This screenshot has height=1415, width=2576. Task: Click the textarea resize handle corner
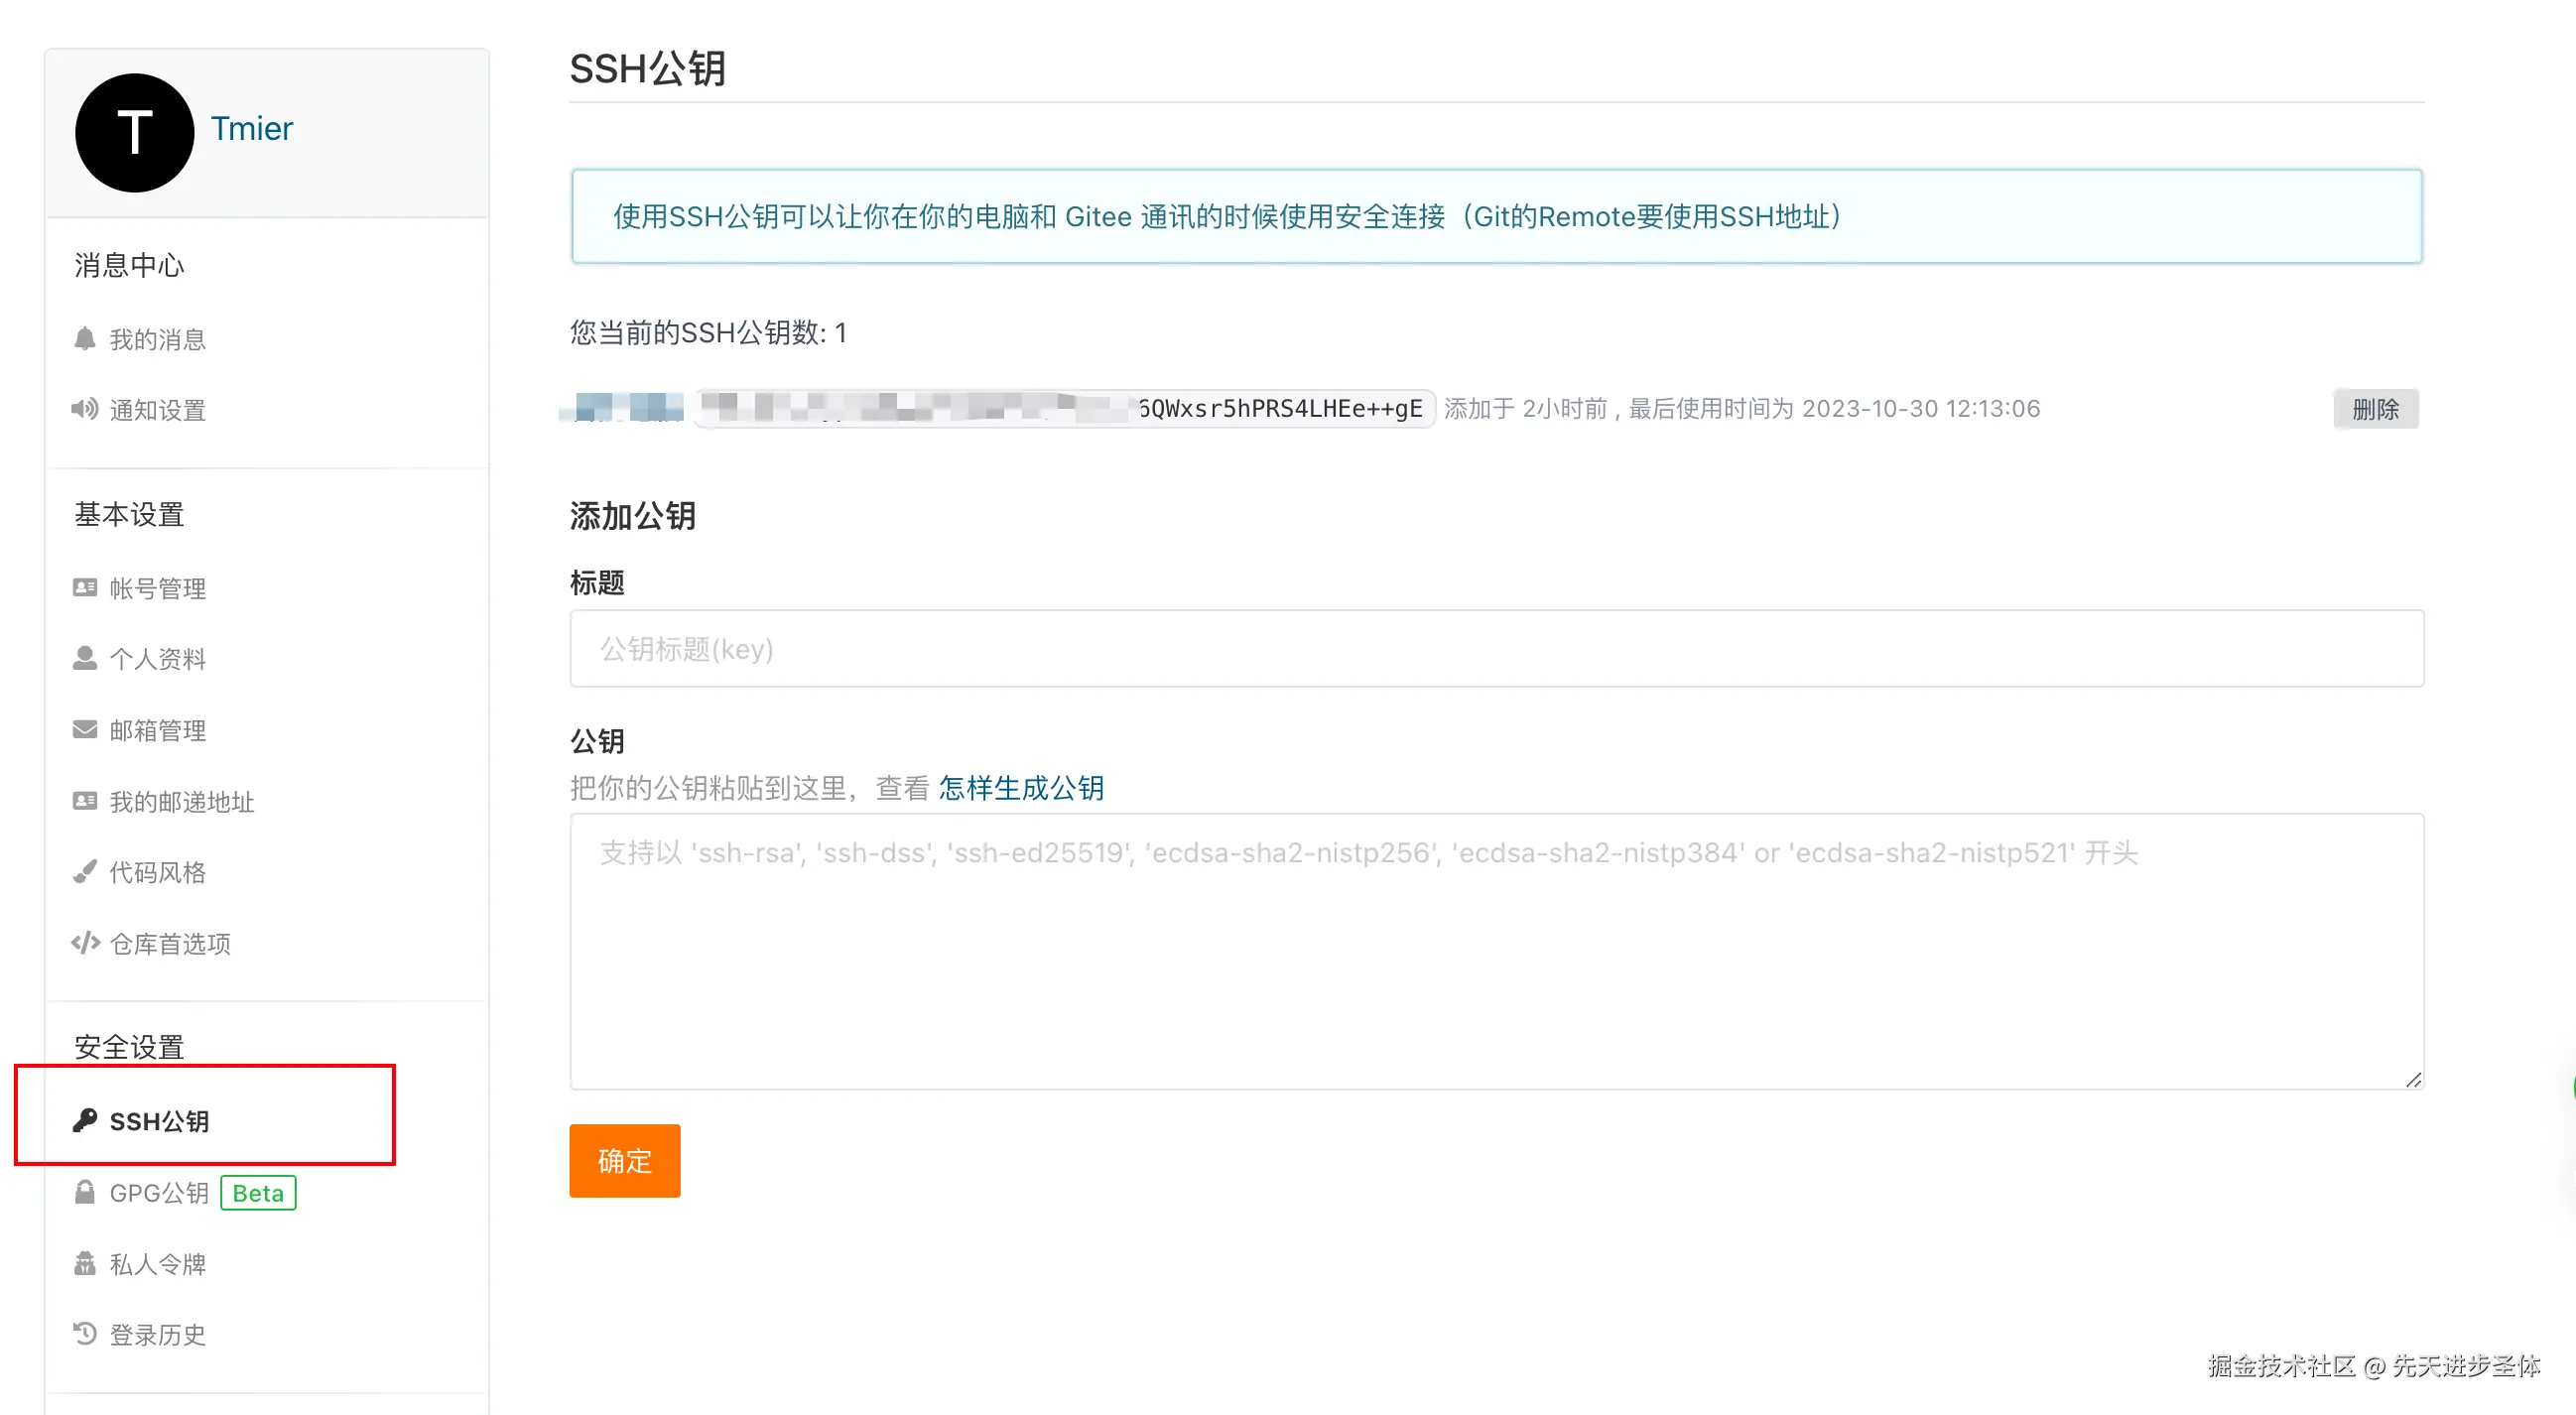tap(2413, 1080)
